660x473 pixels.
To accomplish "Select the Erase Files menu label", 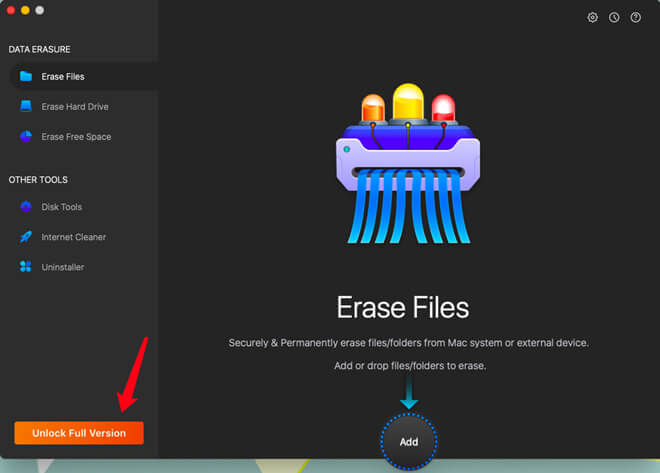I will click(63, 77).
